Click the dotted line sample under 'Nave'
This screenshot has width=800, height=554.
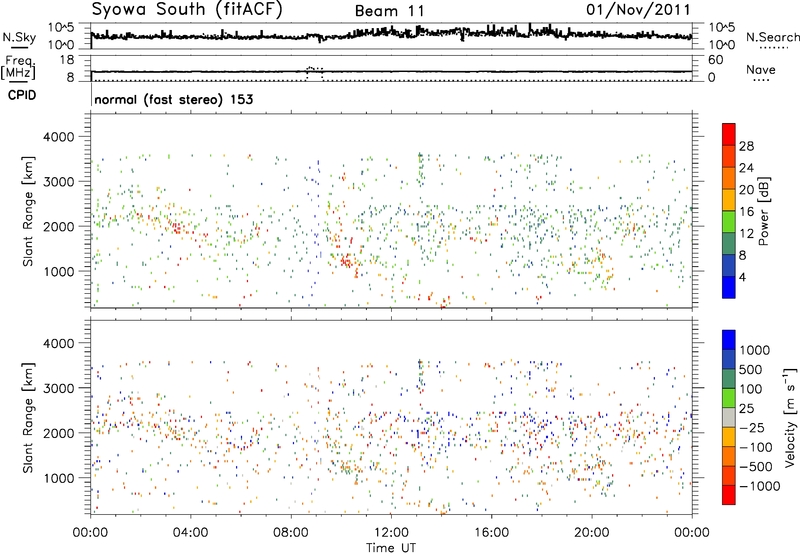tap(762, 80)
